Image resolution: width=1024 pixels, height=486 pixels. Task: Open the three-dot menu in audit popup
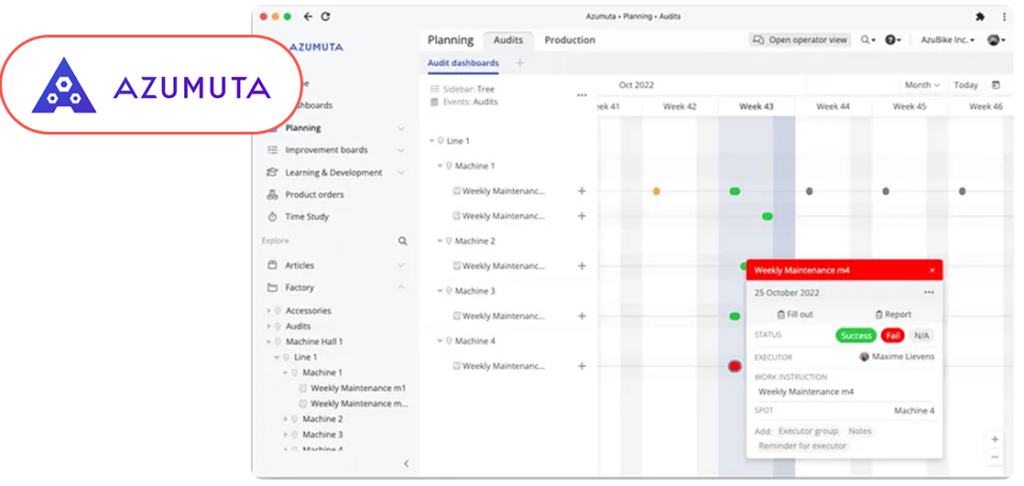click(x=929, y=292)
